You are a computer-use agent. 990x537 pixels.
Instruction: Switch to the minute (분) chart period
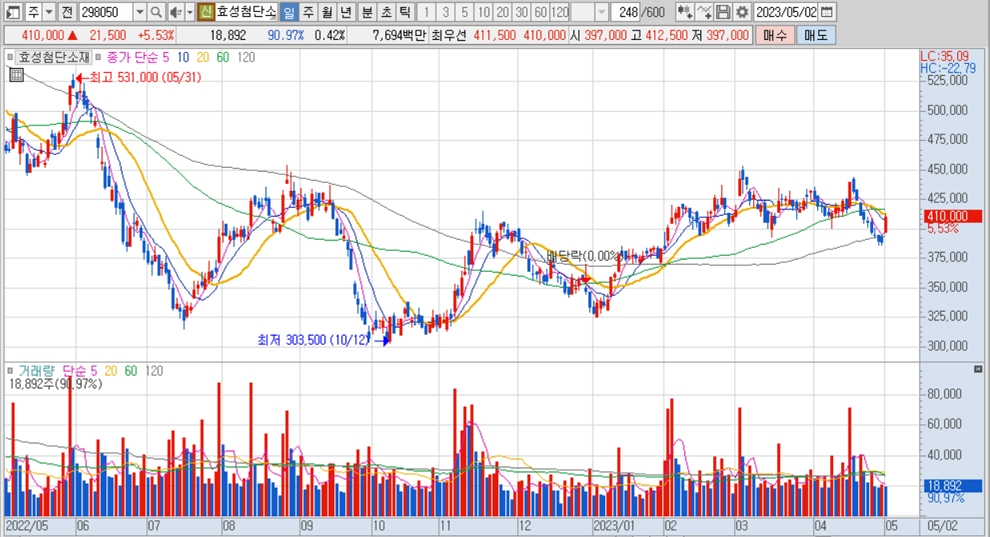pos(366,12)
